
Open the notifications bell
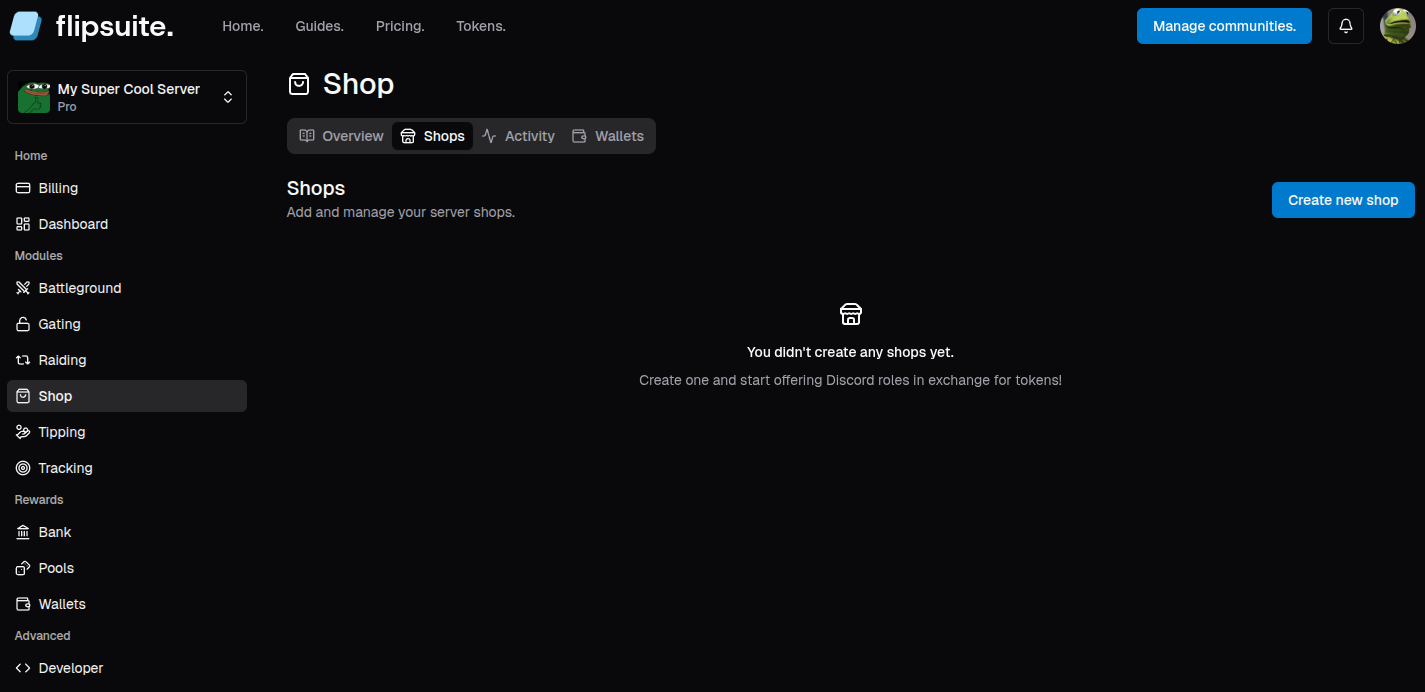[x=1346, y=26]
